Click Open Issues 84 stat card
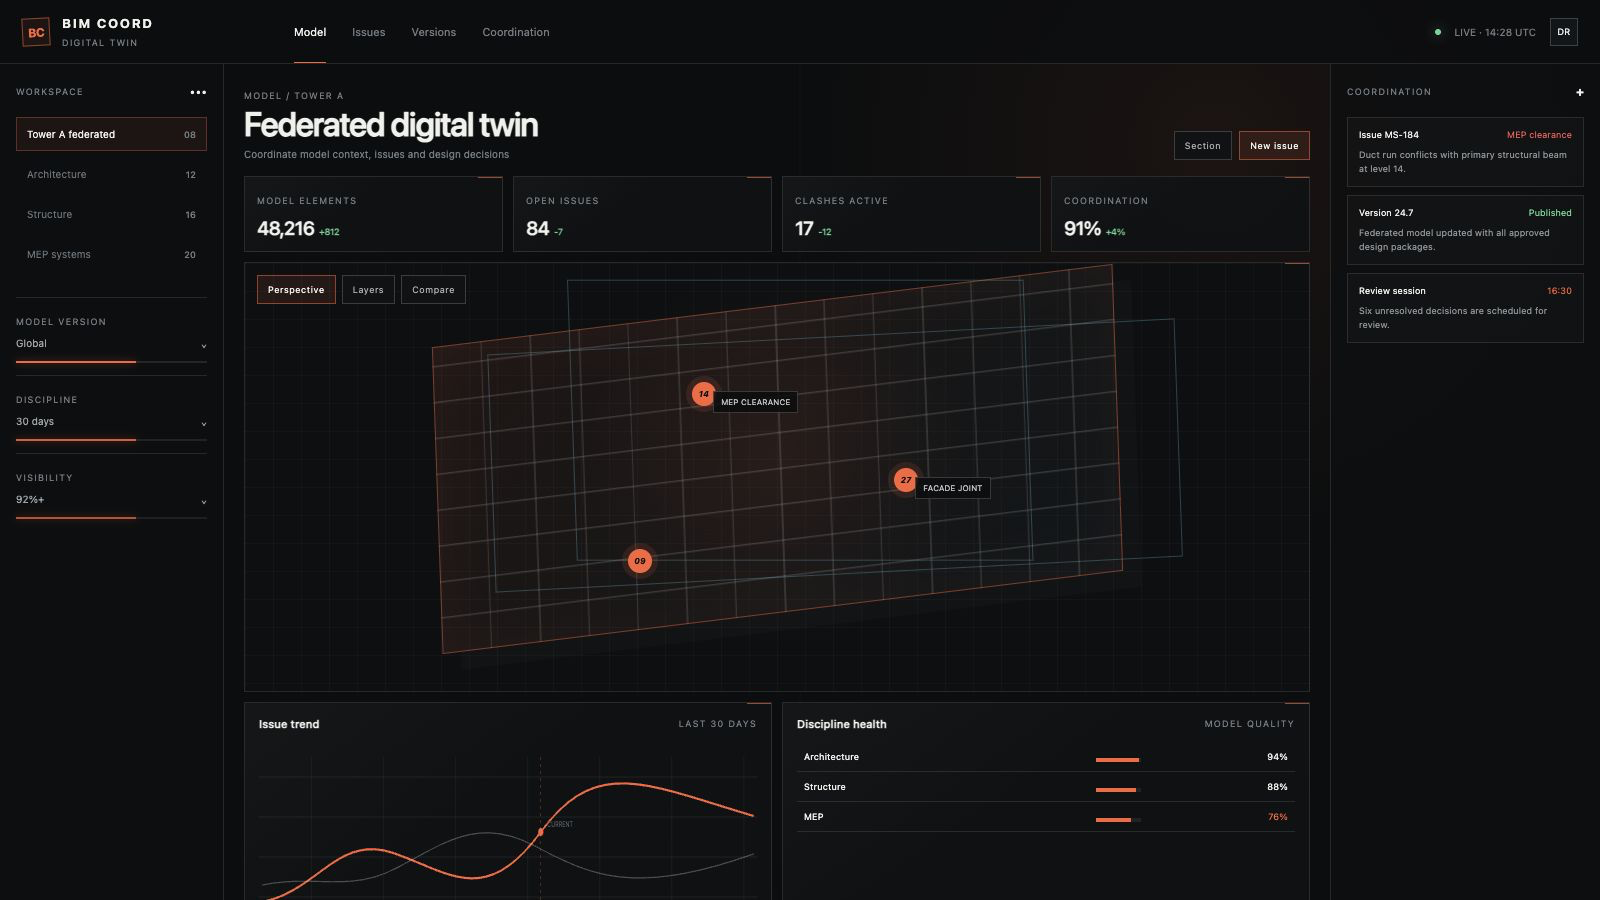Viewport: 1600px width, 900px height. (x=642, y=214)
